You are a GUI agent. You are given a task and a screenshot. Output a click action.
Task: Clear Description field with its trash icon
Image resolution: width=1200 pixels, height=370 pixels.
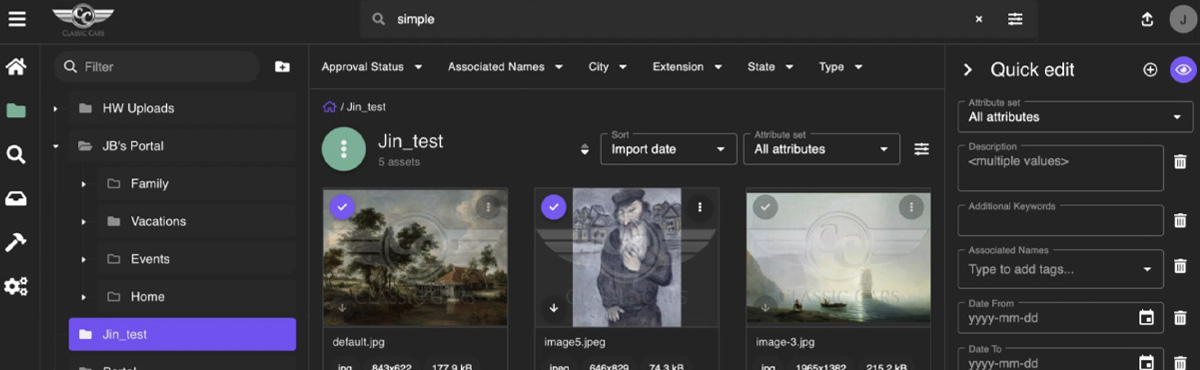[x=1180, y=161]
